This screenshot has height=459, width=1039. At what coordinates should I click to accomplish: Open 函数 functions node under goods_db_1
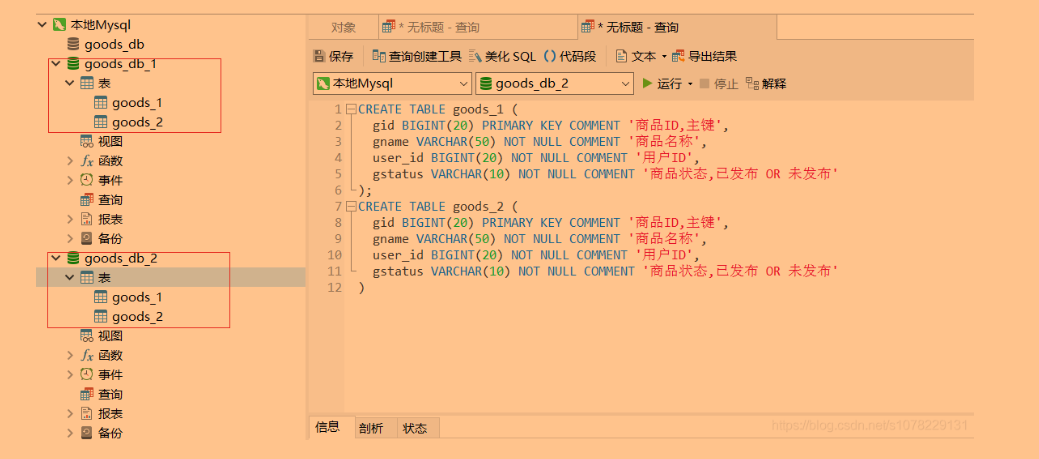click(101, 161)
